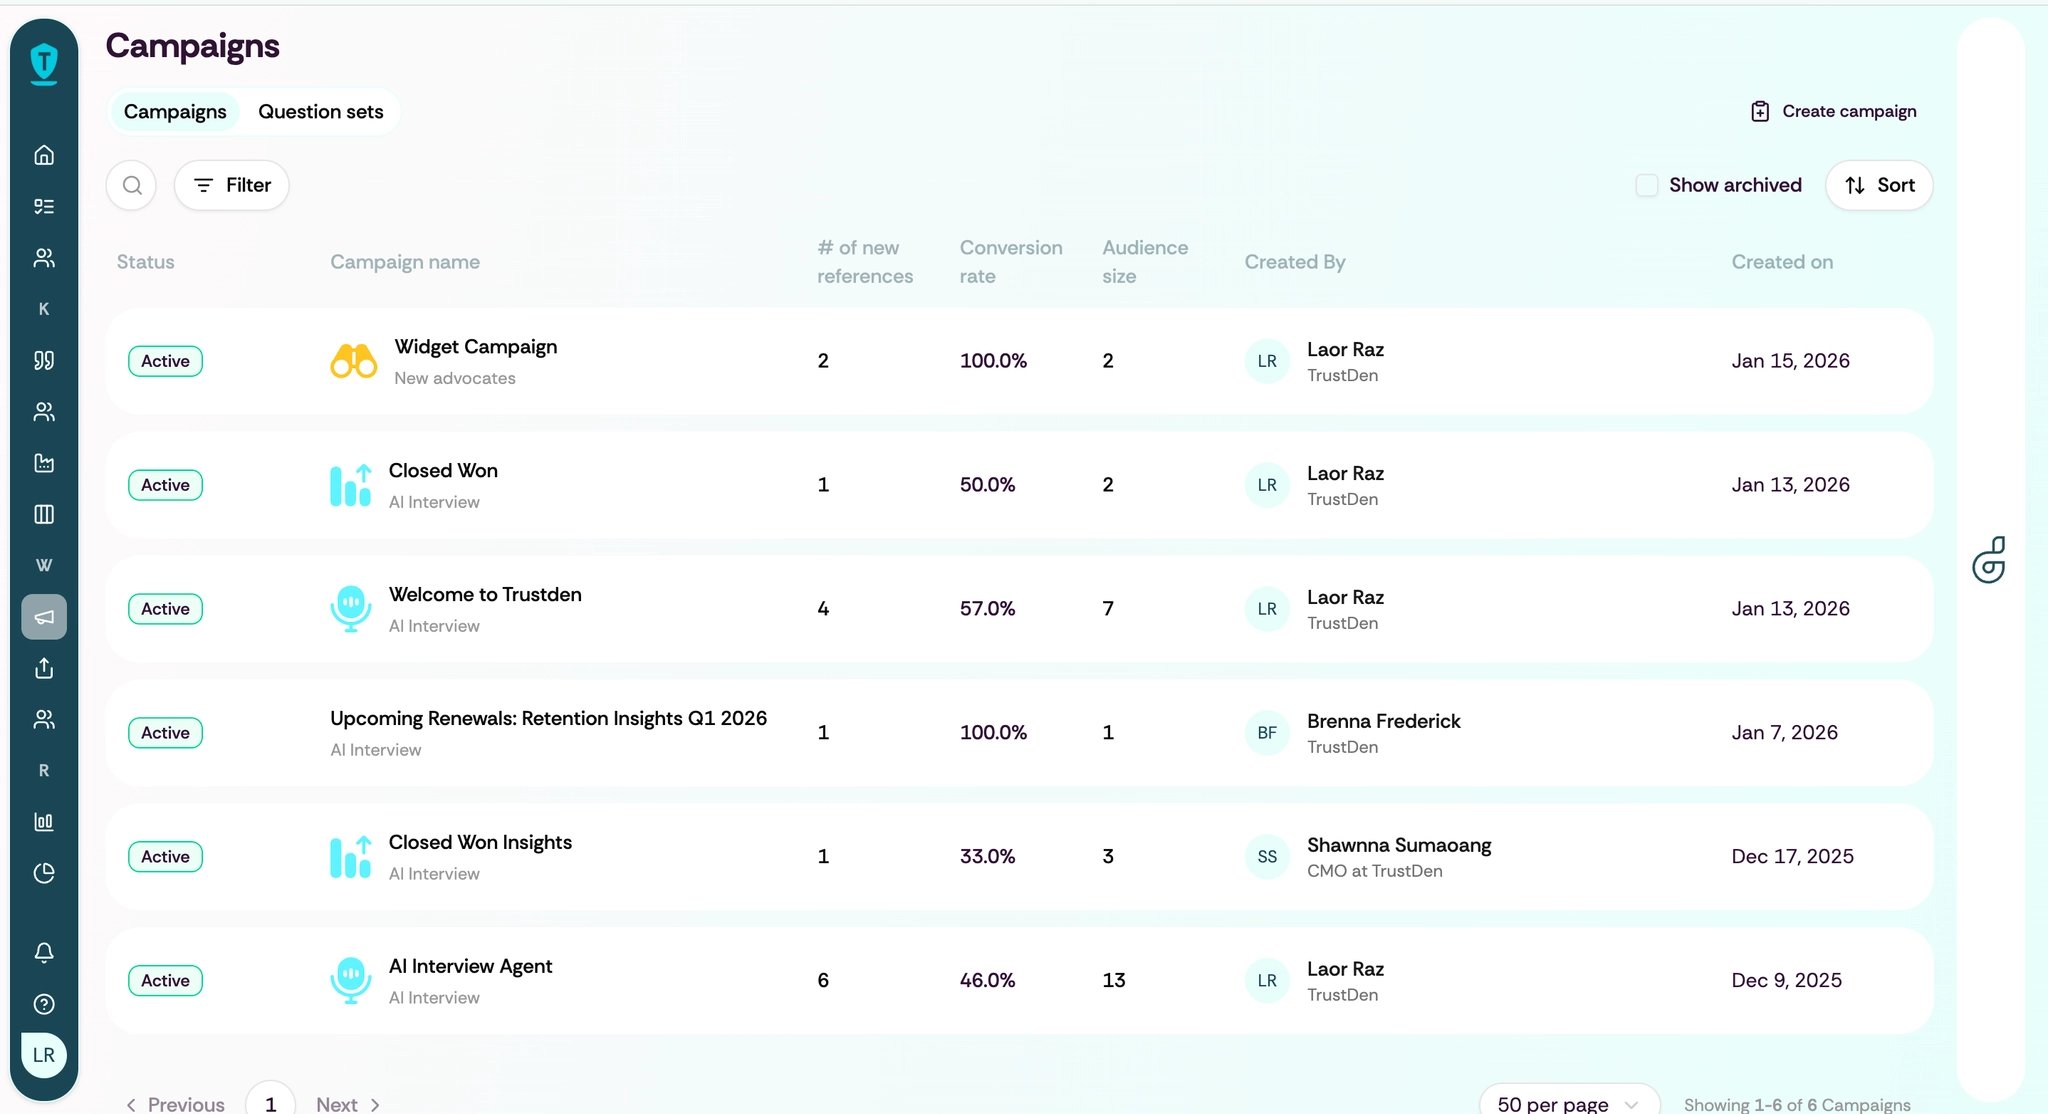Open the search magnifier button

(x=132, y=185)
